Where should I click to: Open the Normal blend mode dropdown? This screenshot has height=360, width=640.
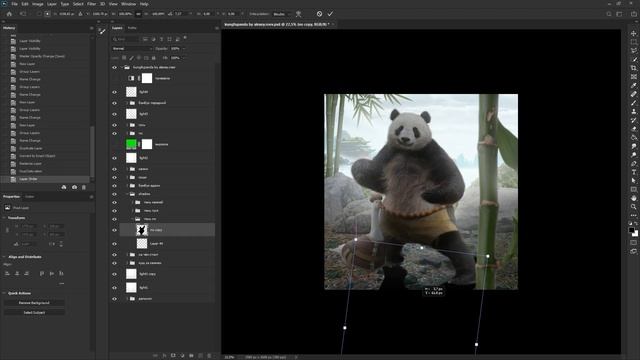tap(132, 49)
